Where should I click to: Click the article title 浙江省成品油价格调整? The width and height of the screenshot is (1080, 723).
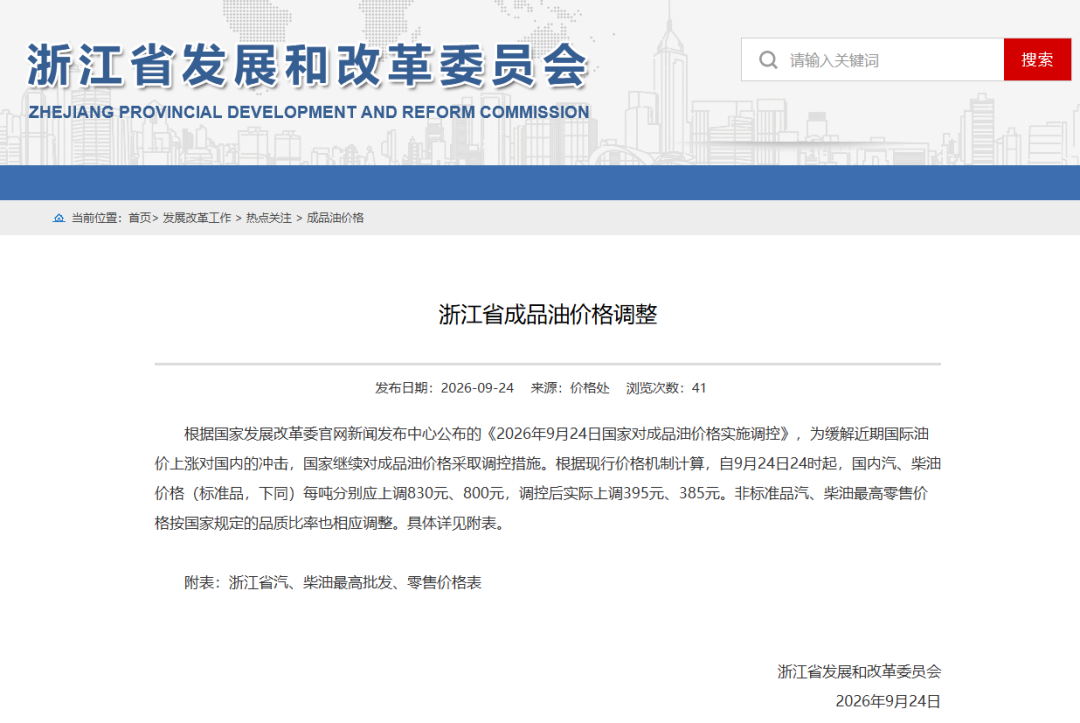548,315
